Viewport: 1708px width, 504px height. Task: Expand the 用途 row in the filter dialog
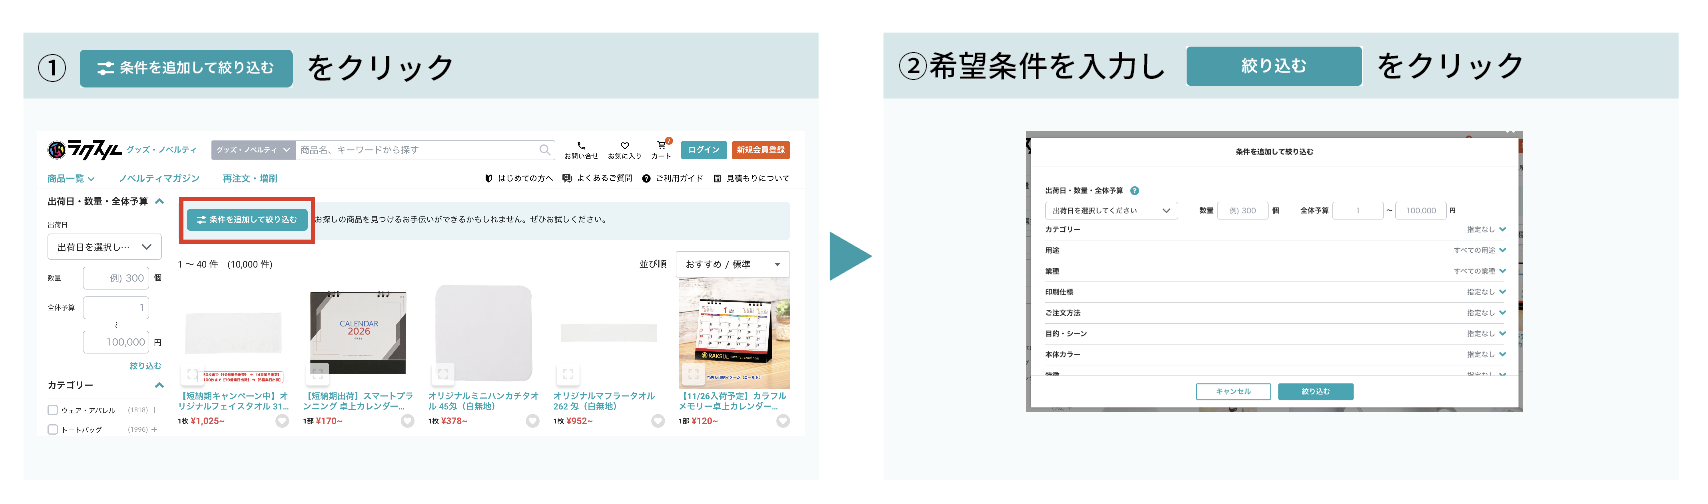coord(1275,250)
